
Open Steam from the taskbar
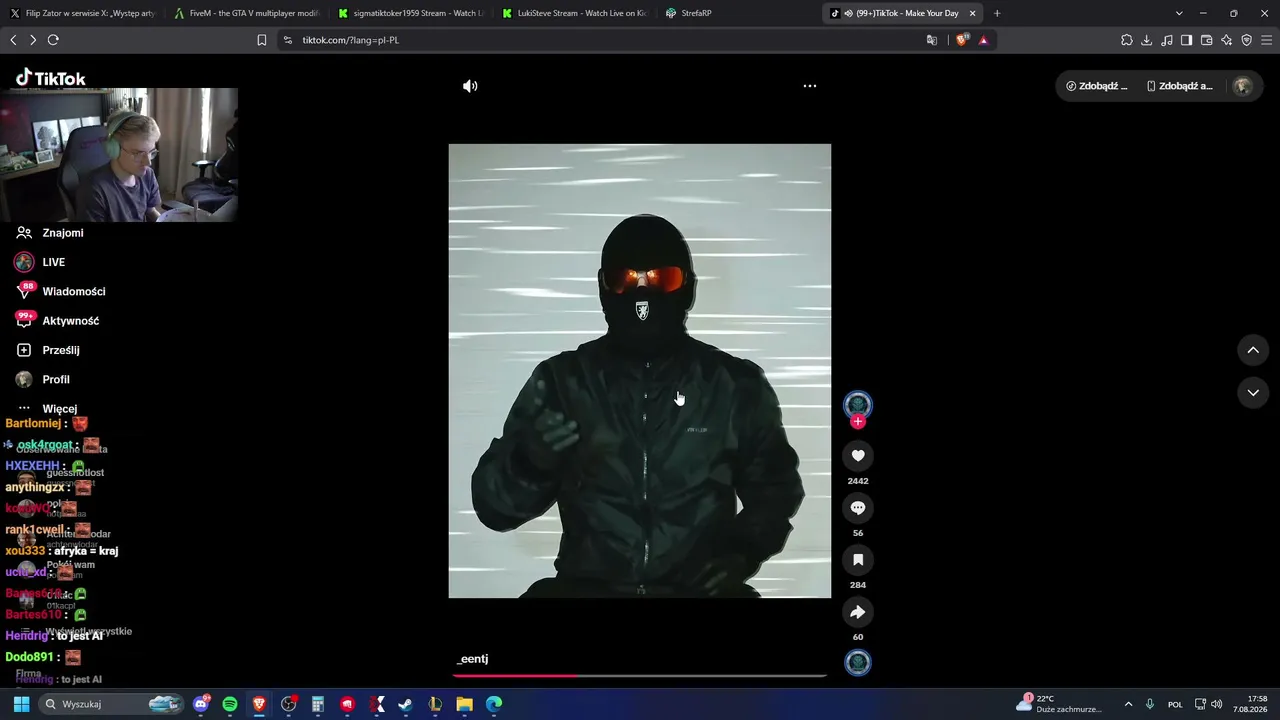tap(406, 704)
